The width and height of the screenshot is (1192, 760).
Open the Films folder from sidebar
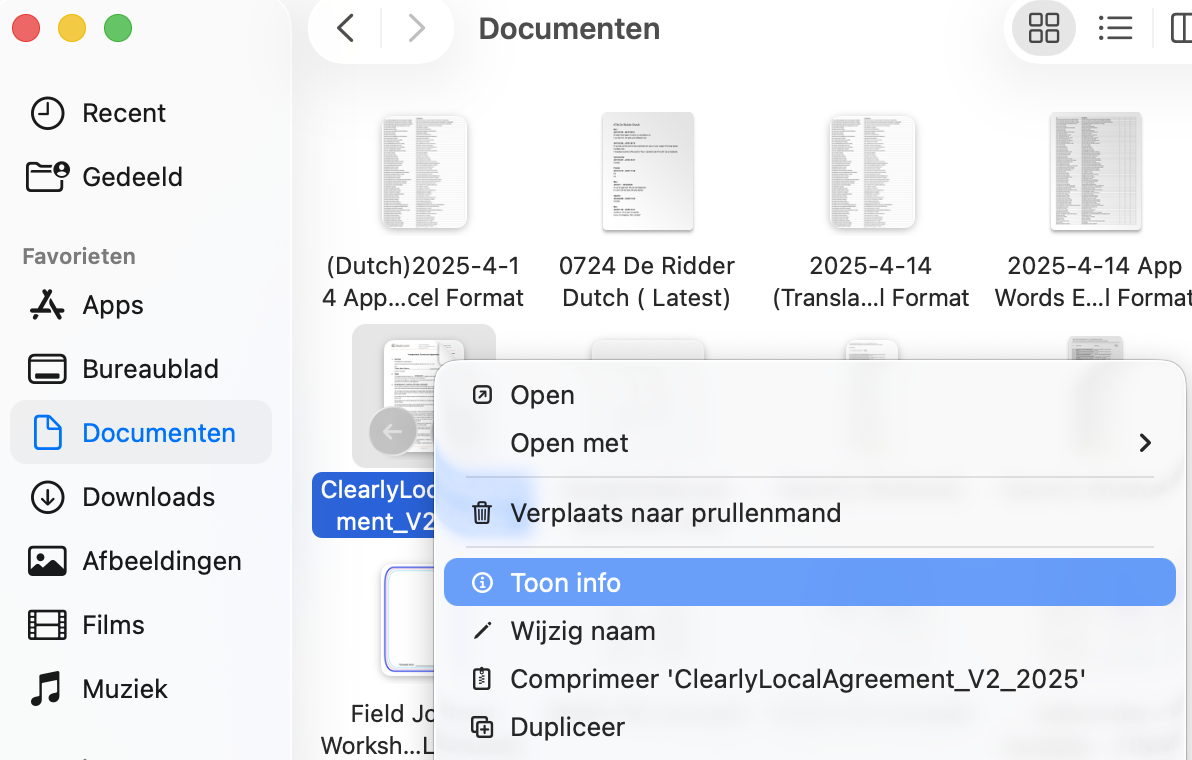(x=115, y=624)
